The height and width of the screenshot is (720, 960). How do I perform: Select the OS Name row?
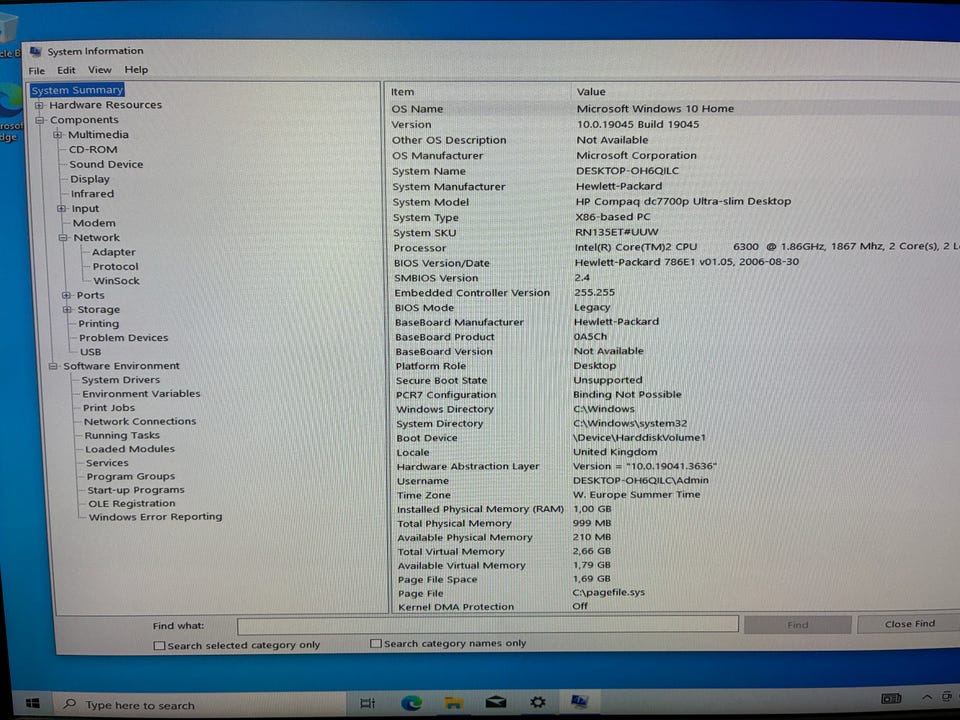coord(673,109)
